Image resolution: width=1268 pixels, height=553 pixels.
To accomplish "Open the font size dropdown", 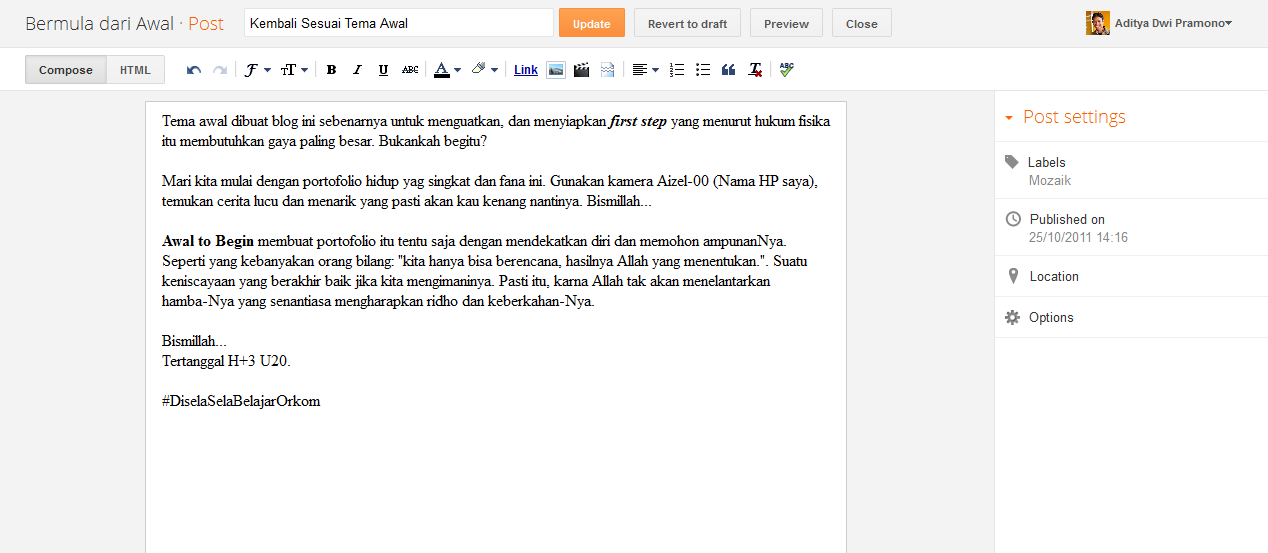I will coord(293,70).
